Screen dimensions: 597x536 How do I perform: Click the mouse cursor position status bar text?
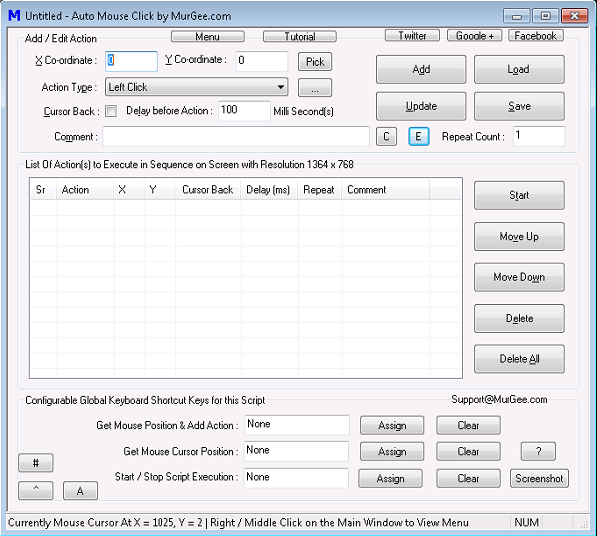coord(238,523)
